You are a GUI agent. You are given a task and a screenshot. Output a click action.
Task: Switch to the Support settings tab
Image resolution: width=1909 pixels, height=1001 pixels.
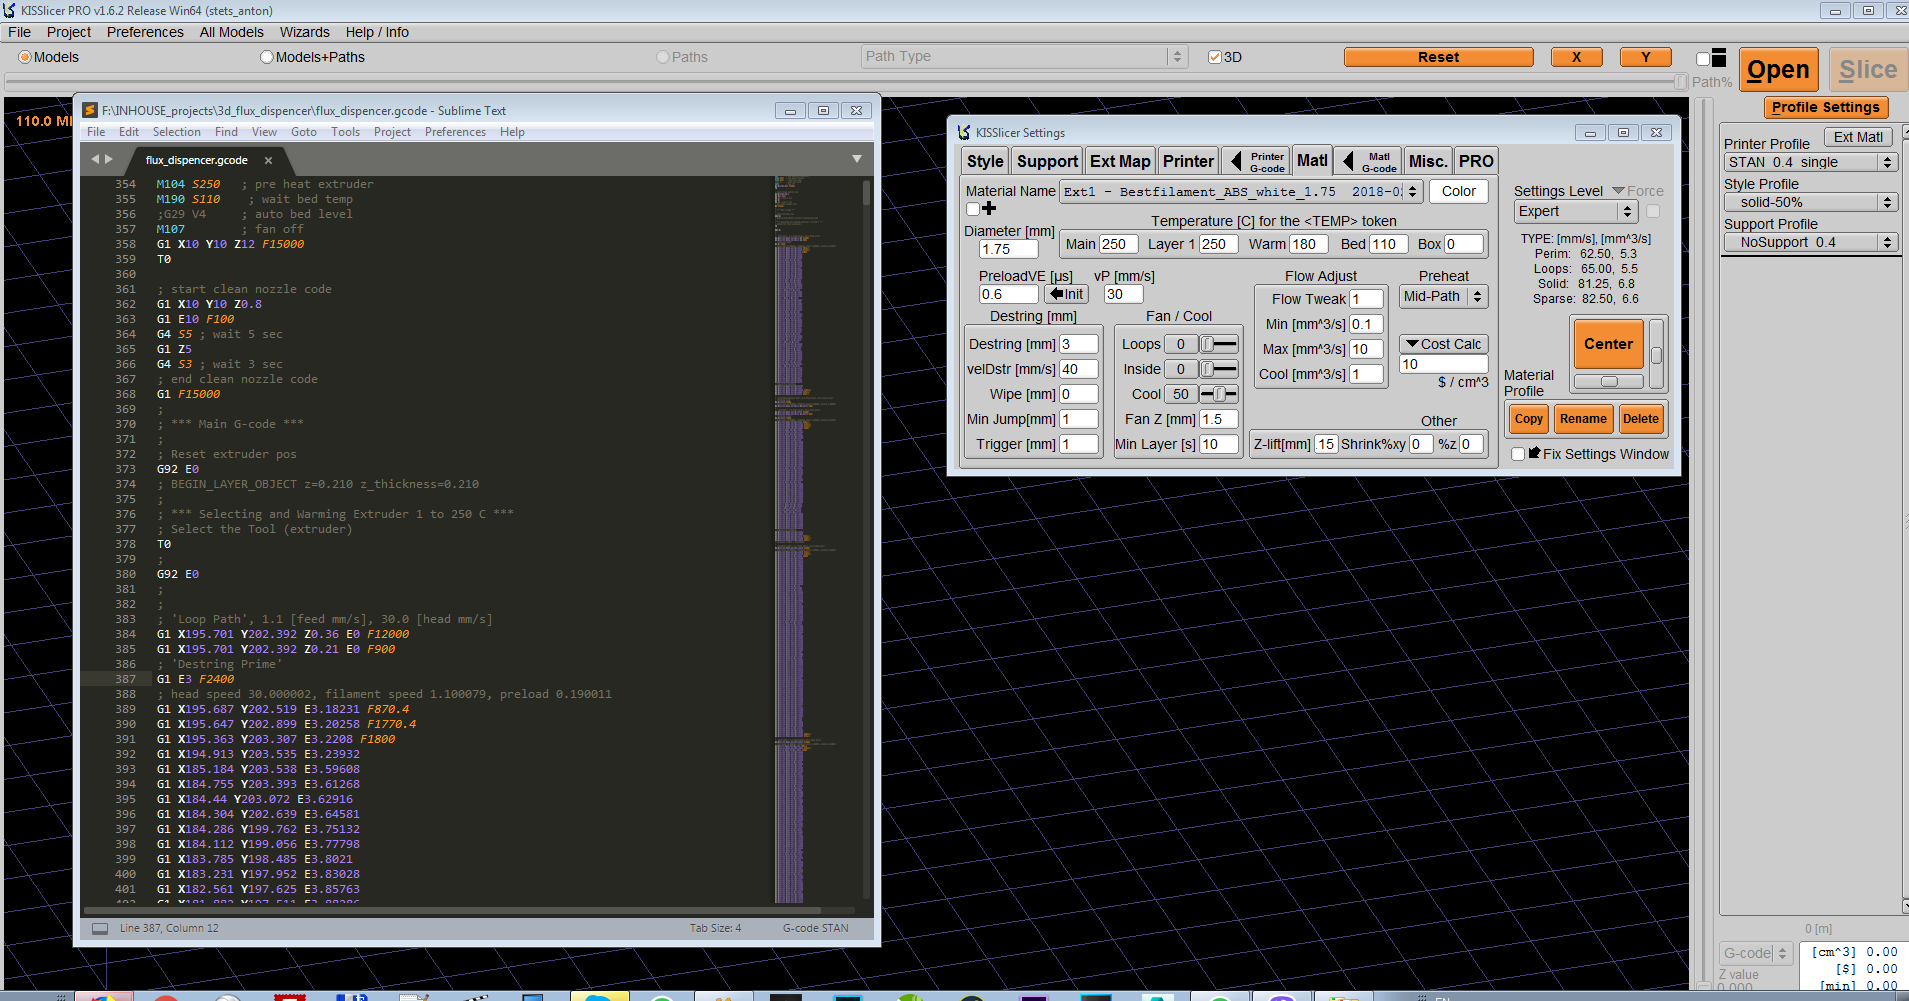[x=1047, y=161]
